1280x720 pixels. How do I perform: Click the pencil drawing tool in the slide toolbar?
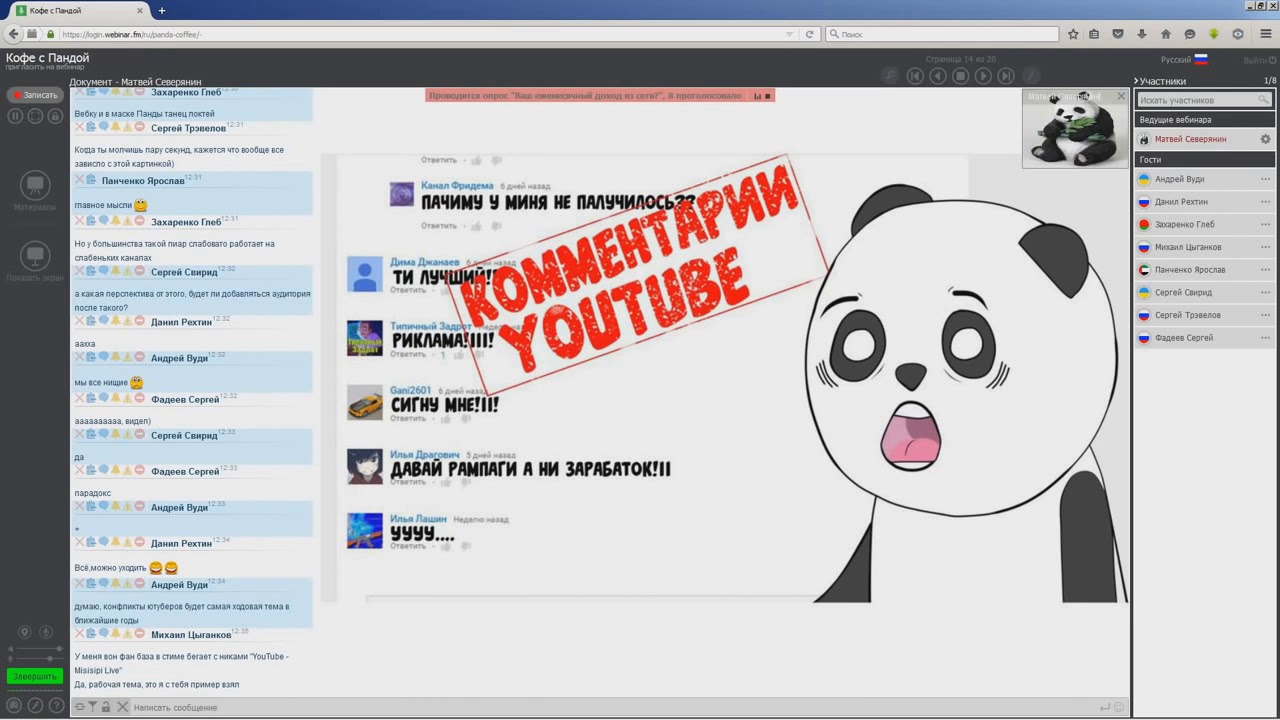tap(1031, 75)
